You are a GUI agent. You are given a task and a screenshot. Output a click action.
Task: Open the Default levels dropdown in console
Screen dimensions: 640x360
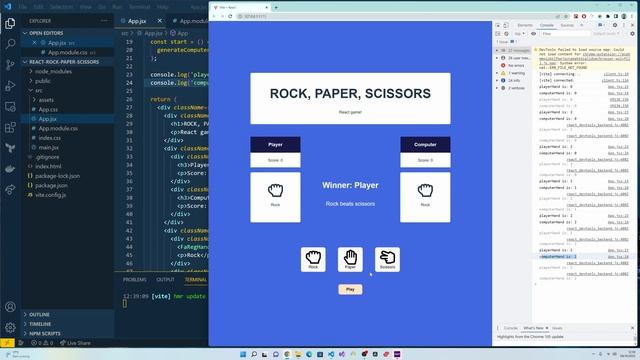(606, 34)
